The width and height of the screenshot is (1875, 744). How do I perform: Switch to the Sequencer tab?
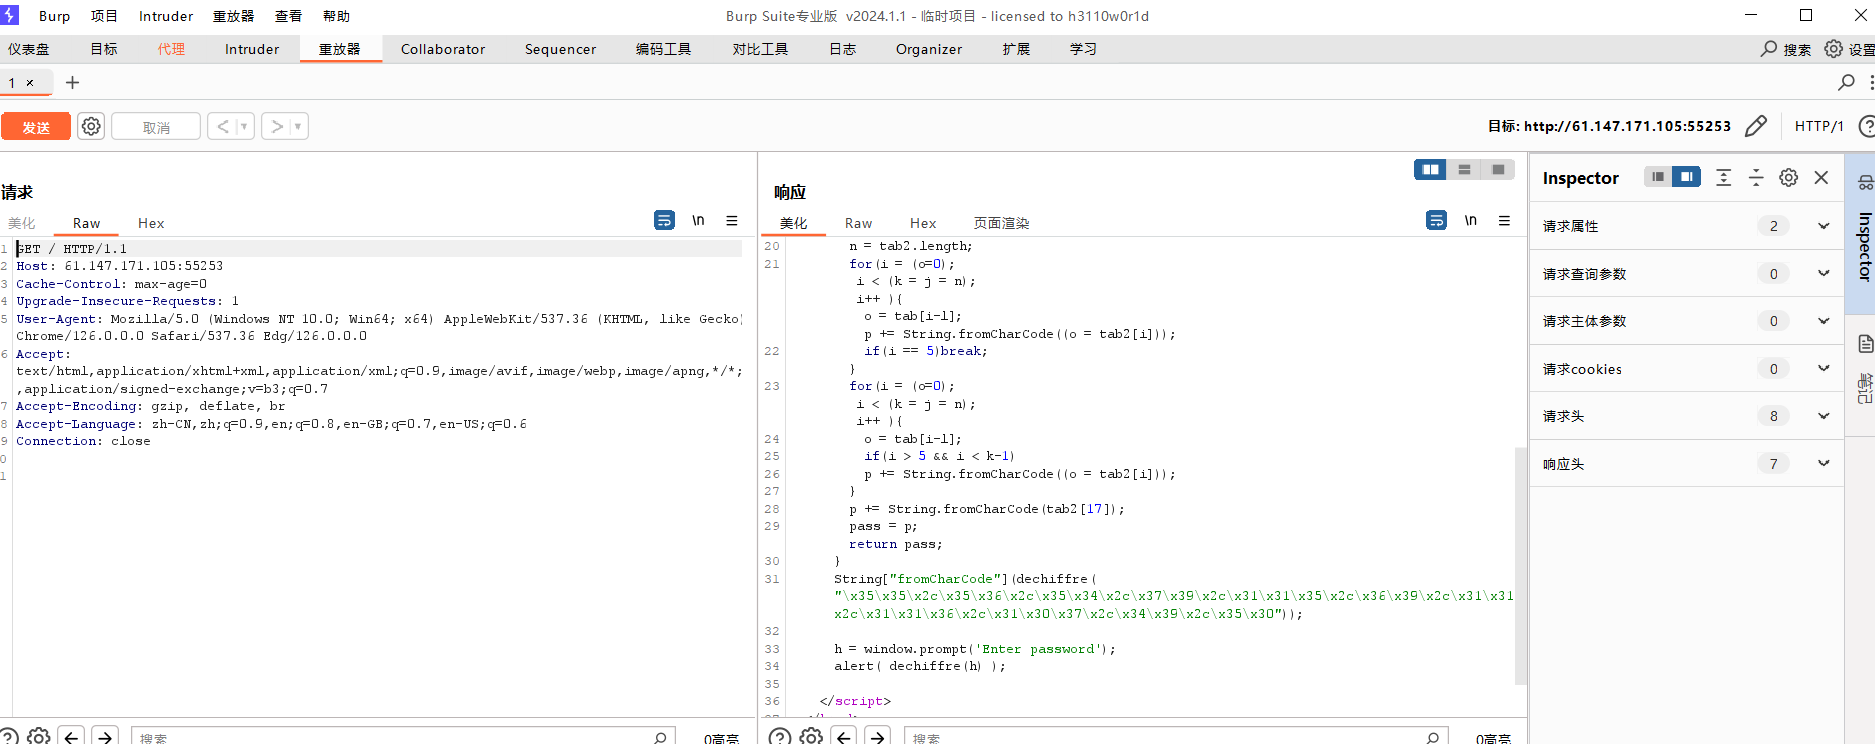point(560,49)
